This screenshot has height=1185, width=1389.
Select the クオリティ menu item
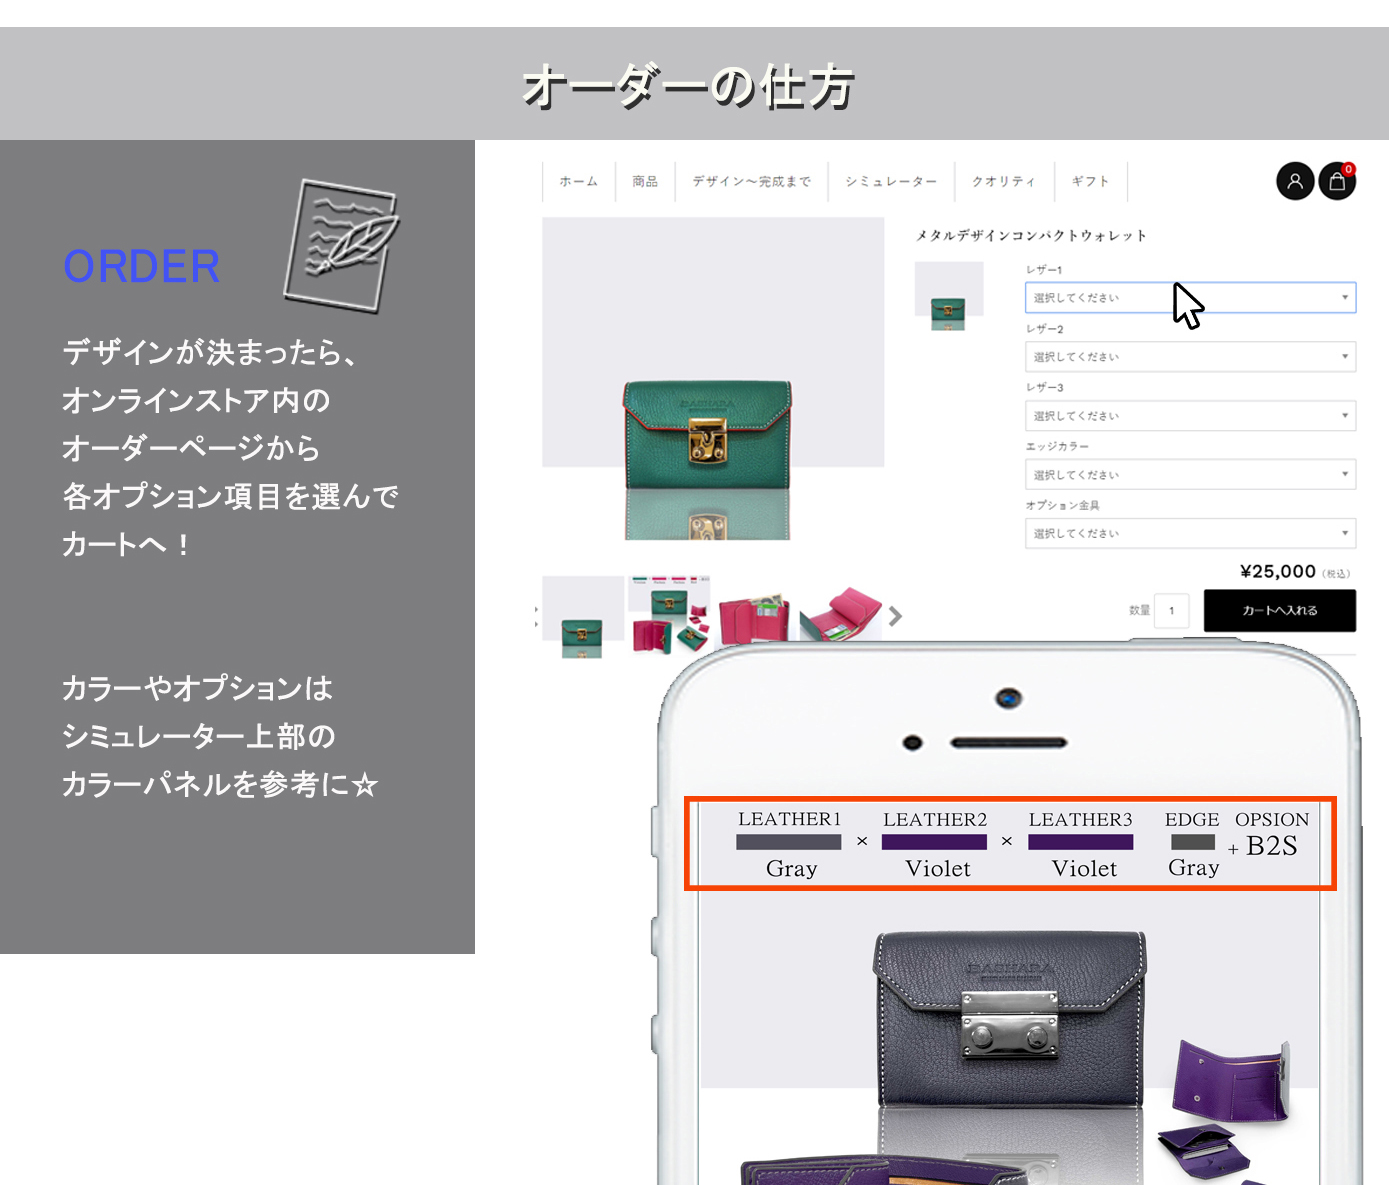click(x=1003, y=181)
